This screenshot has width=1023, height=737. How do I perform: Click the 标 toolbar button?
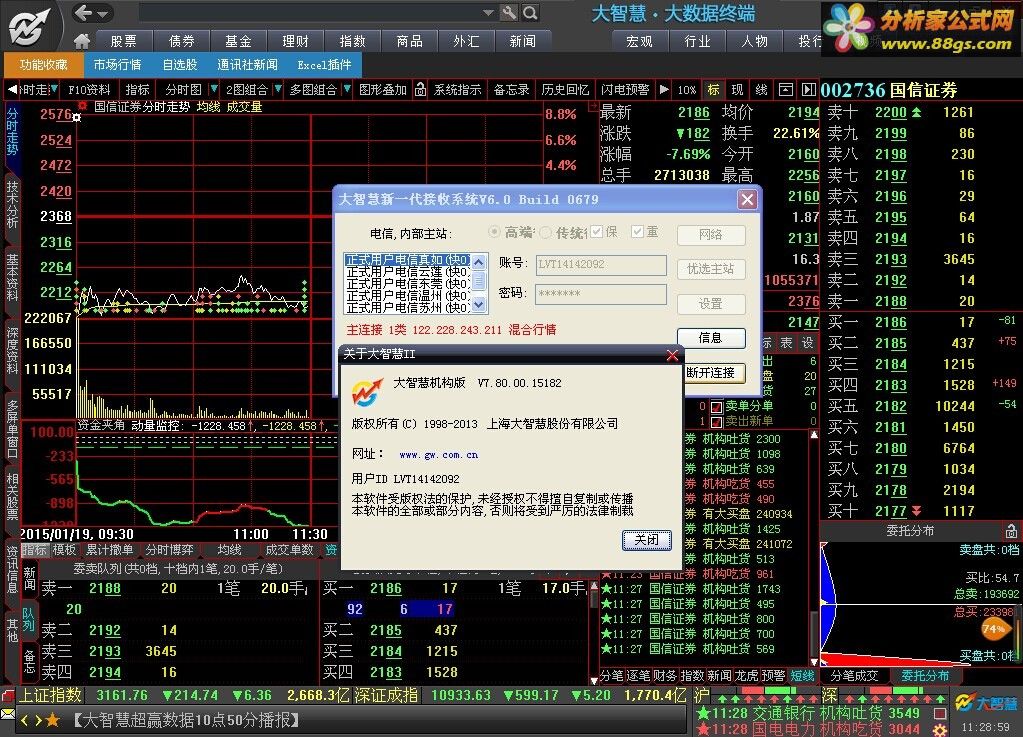coord(714,89)
